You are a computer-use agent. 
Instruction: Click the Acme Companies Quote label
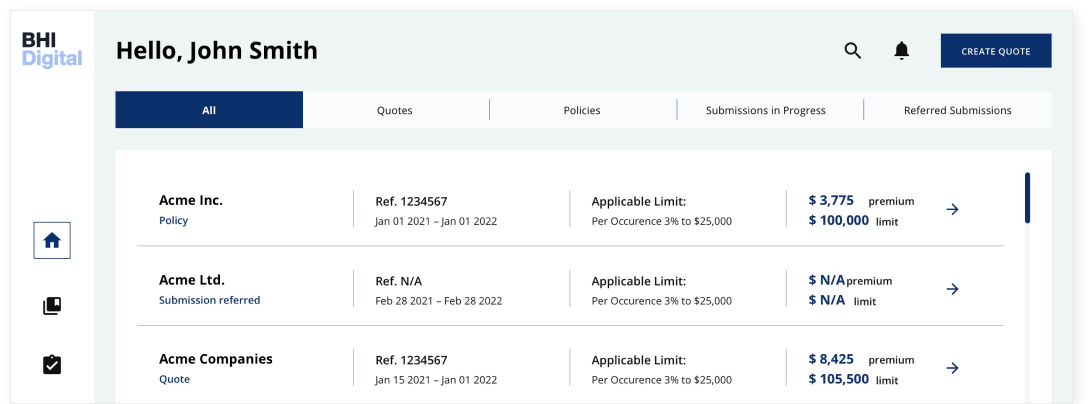(174, 379)
